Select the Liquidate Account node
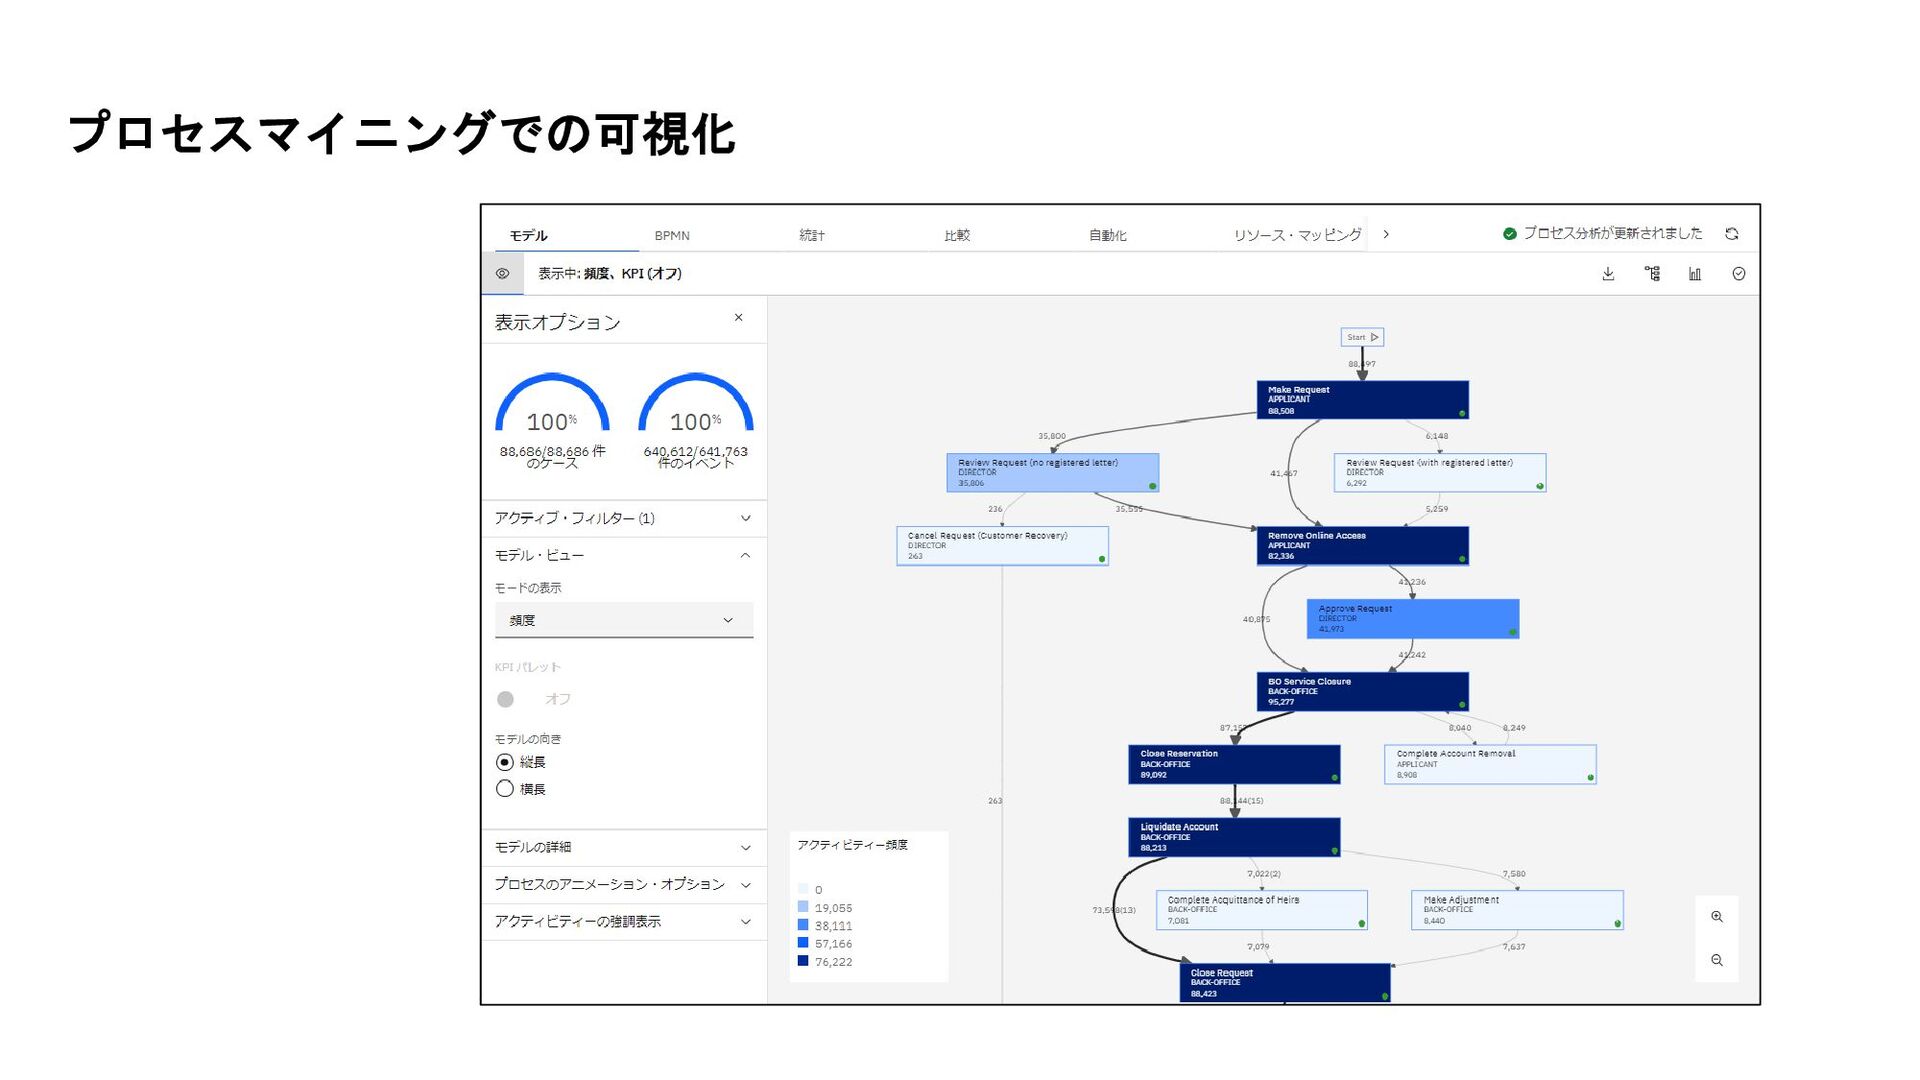 1234,838
